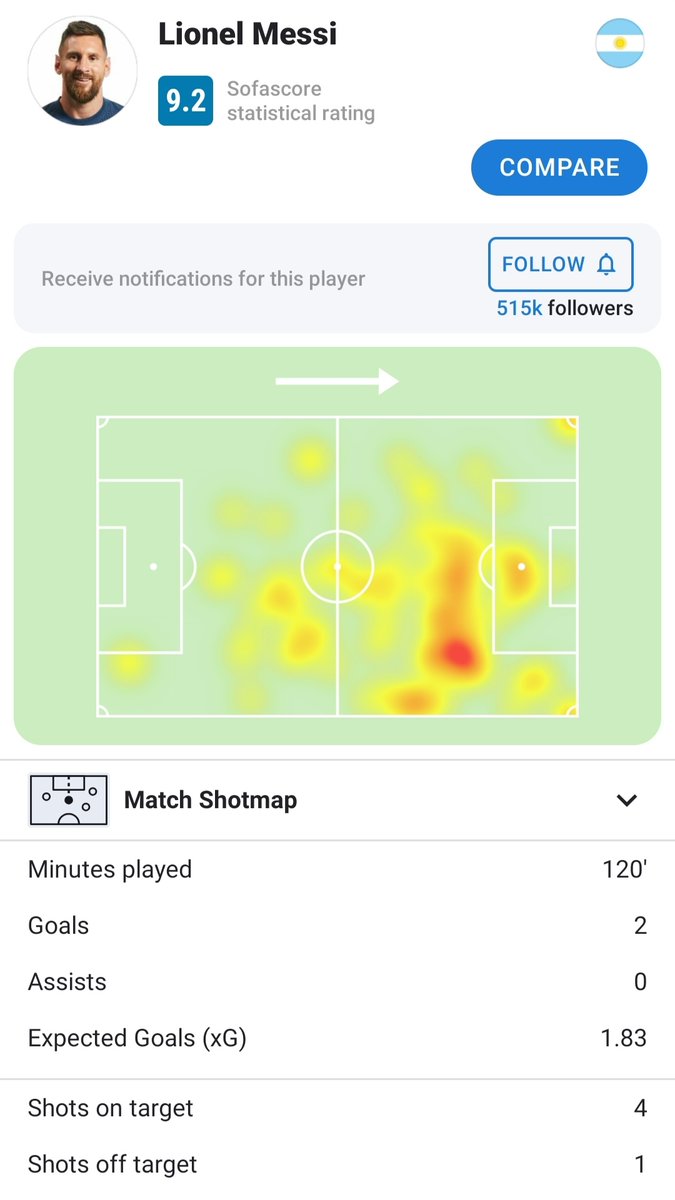This screenshot has width=675, height=1200.
Task: Click the heatmap direction arrow
Action: (x=337, y=381)
